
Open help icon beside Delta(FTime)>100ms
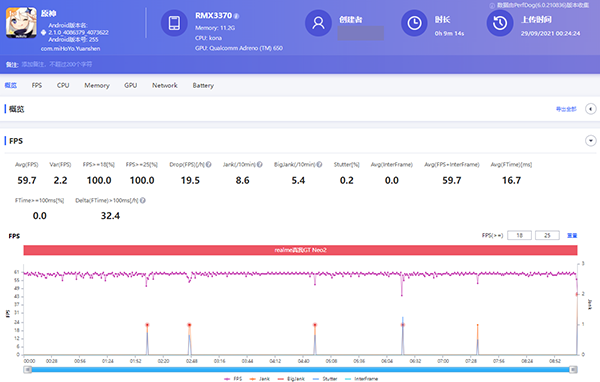pyautogui.click(x=143, y=200)
